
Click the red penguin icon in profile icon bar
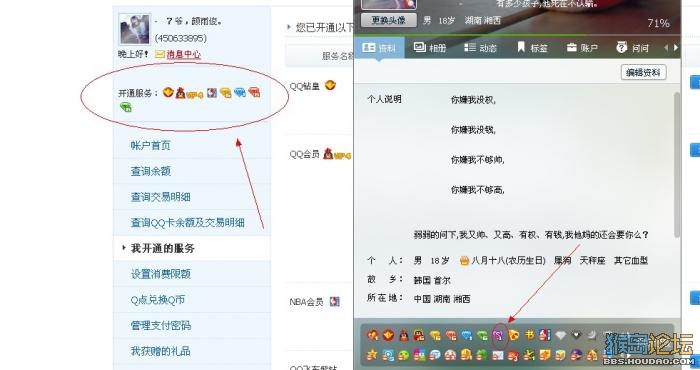[404, 335]
